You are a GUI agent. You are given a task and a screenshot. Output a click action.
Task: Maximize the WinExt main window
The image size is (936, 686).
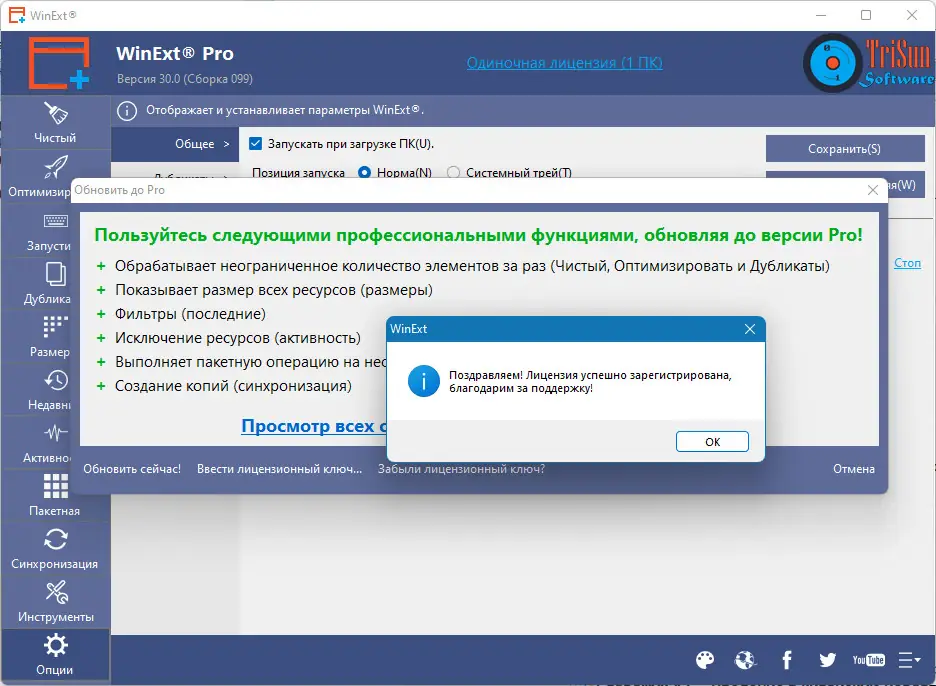[x=866, y=15]
